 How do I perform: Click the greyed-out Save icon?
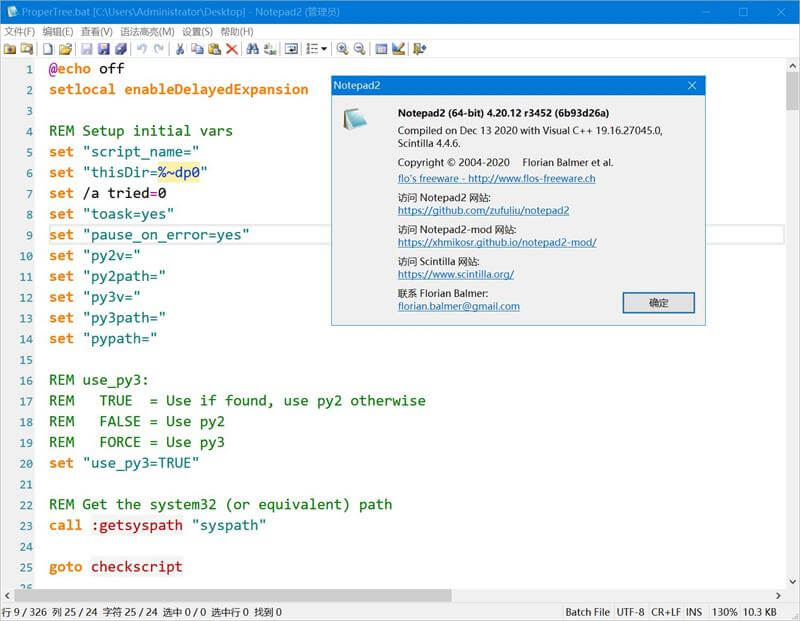point(87,49)
